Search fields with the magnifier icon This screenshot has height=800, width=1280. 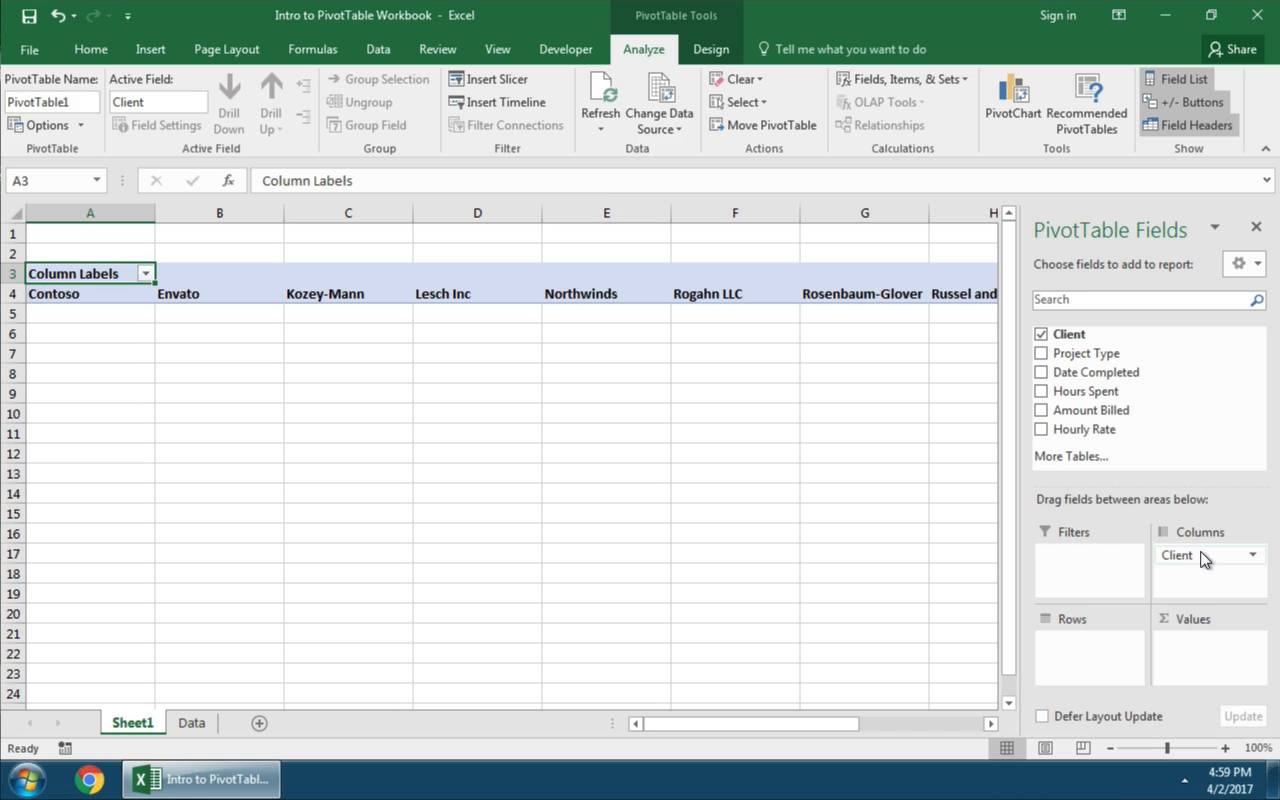1257,300
